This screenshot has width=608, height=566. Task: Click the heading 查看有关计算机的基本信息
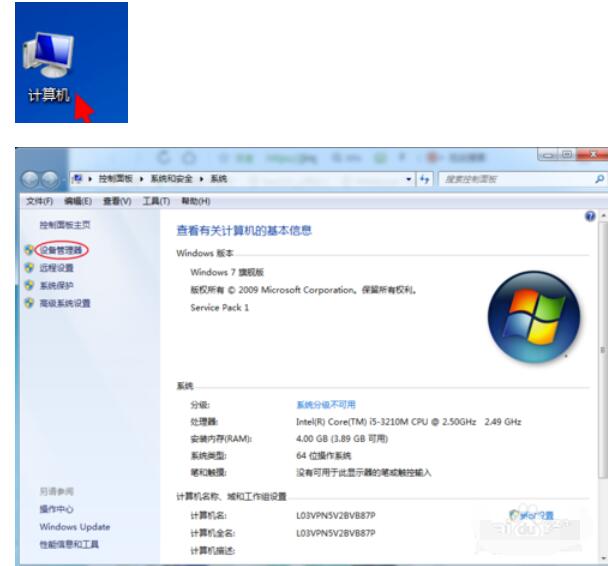pos(244,231)
